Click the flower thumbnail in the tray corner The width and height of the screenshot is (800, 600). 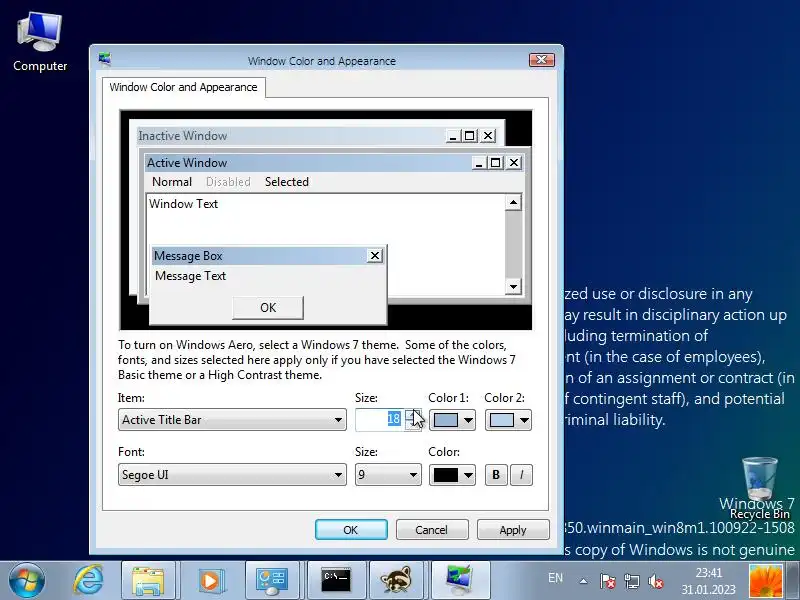(x=766, y=581)
